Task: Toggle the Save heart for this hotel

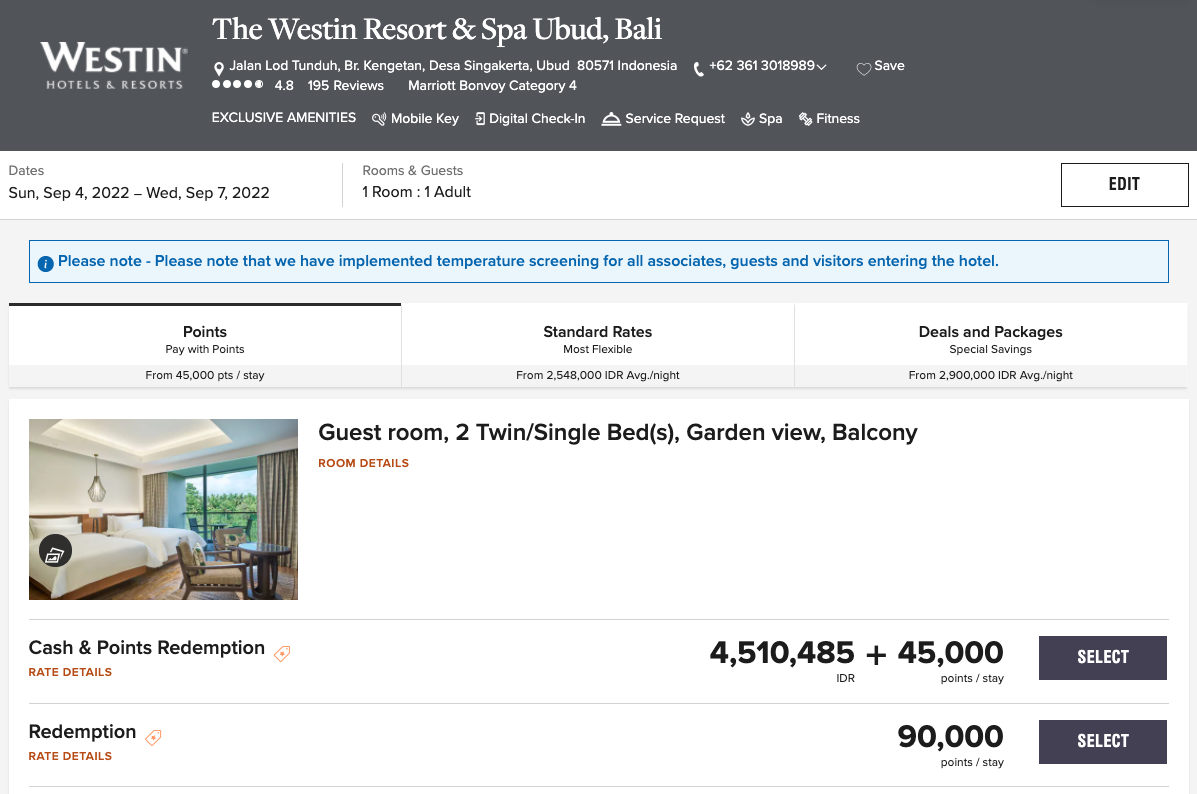Action: [x=863, y=66]
